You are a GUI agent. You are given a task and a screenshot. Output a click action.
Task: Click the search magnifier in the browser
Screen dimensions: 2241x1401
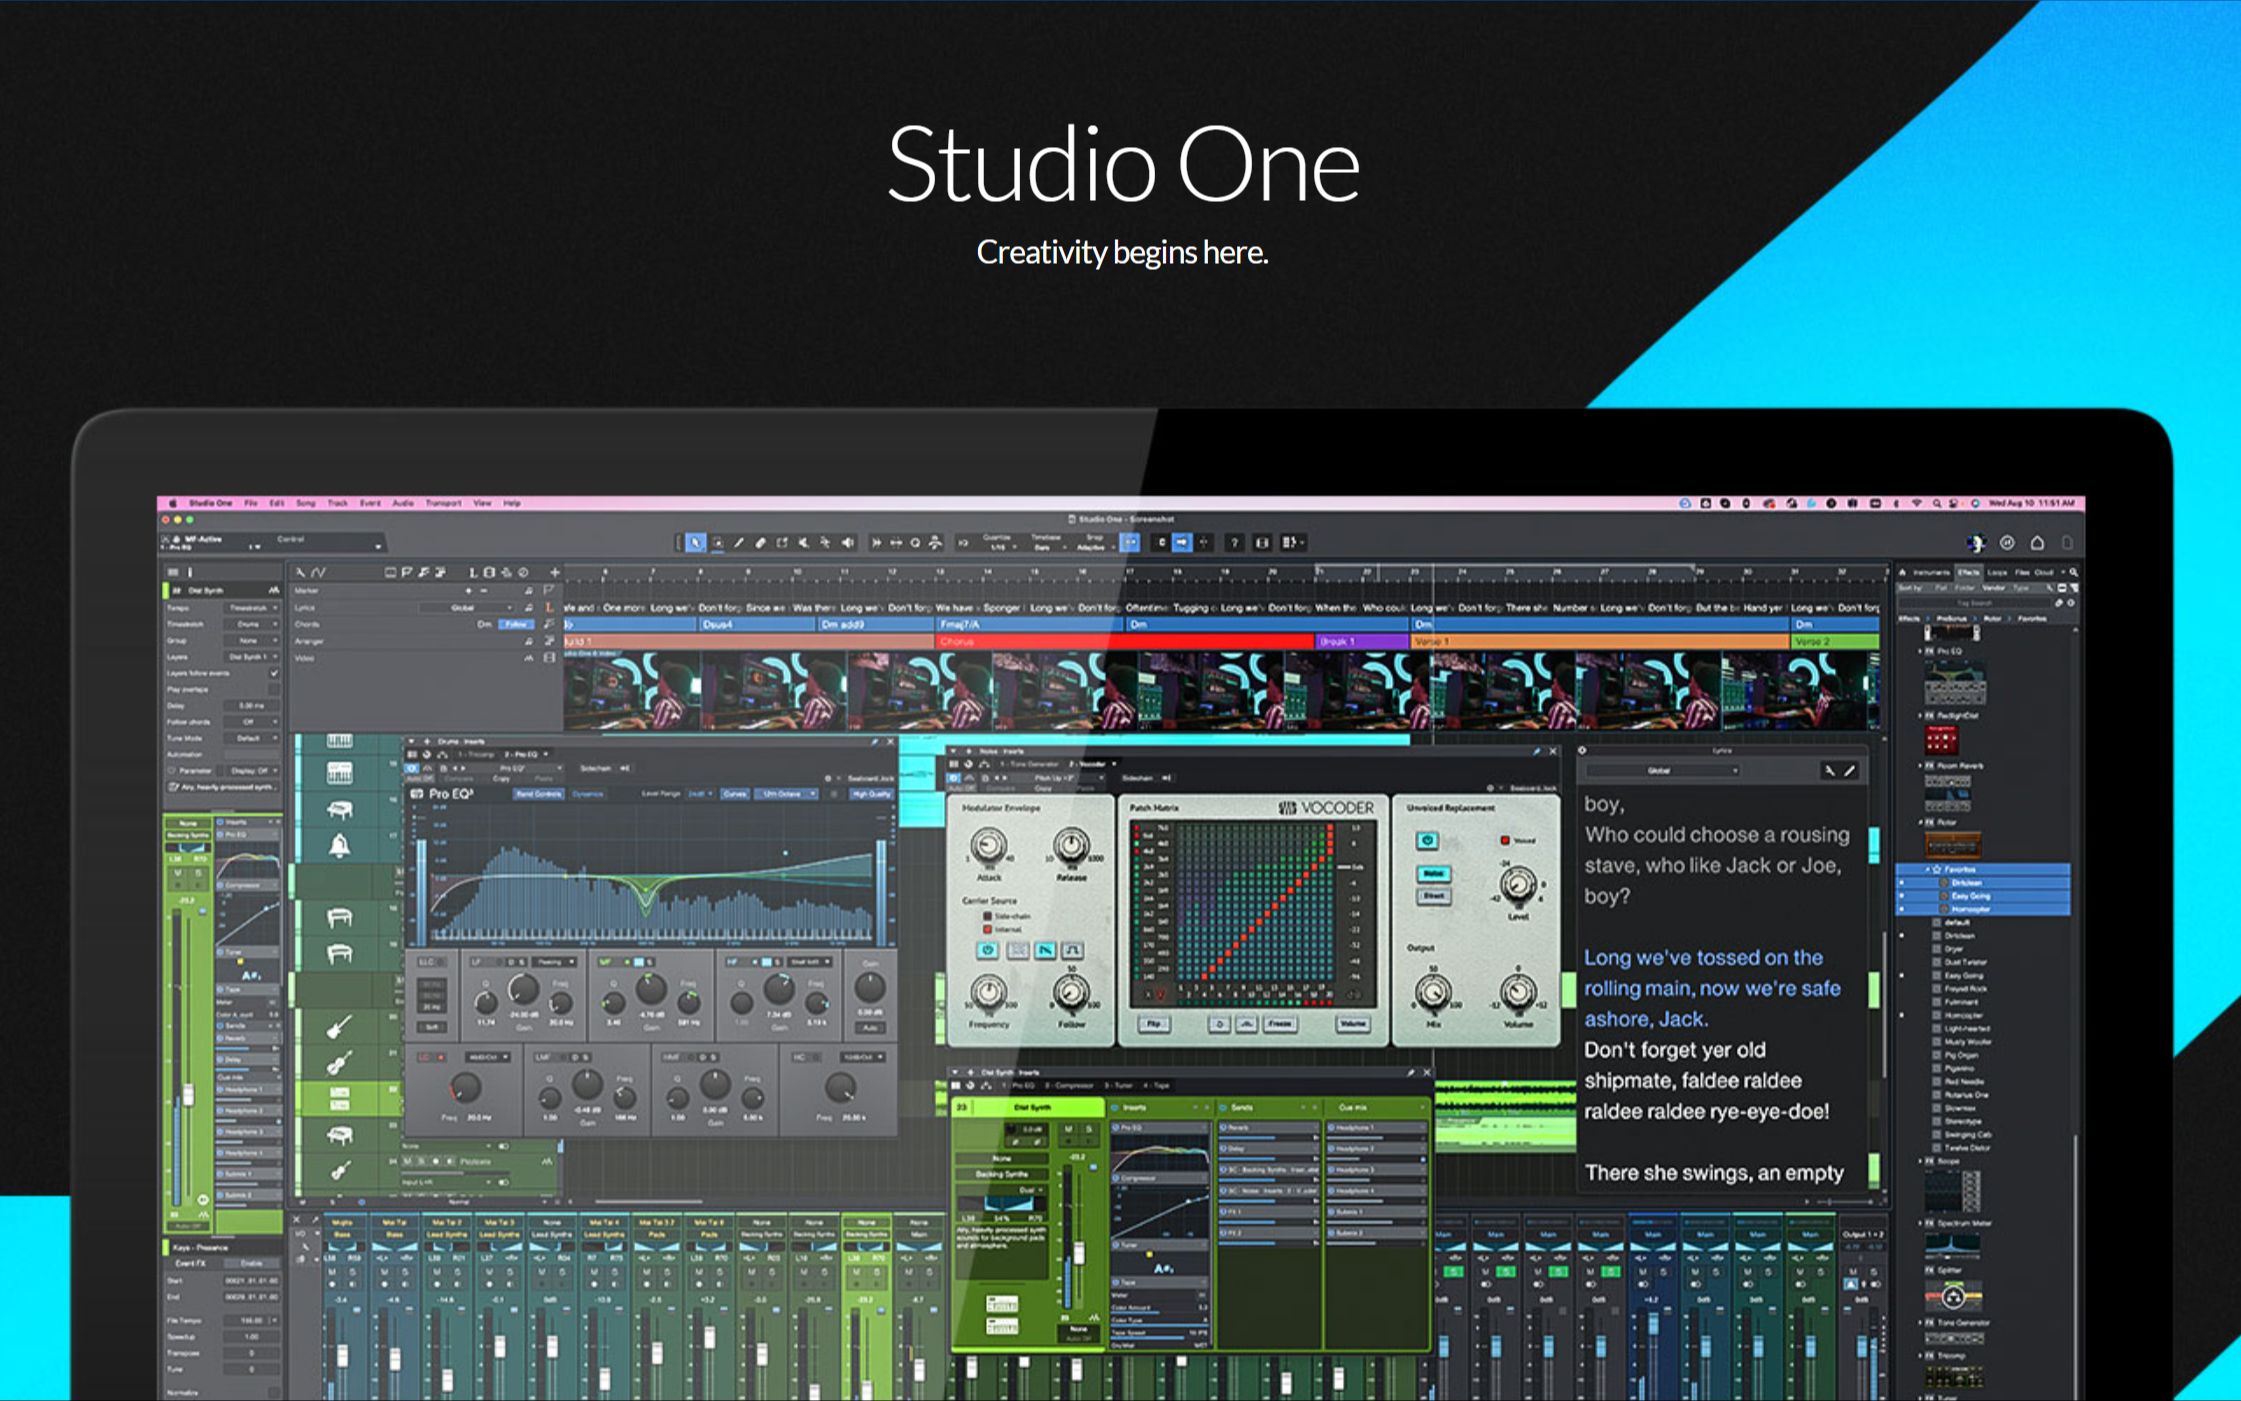pyautogui.click(x=2074, y=573)
